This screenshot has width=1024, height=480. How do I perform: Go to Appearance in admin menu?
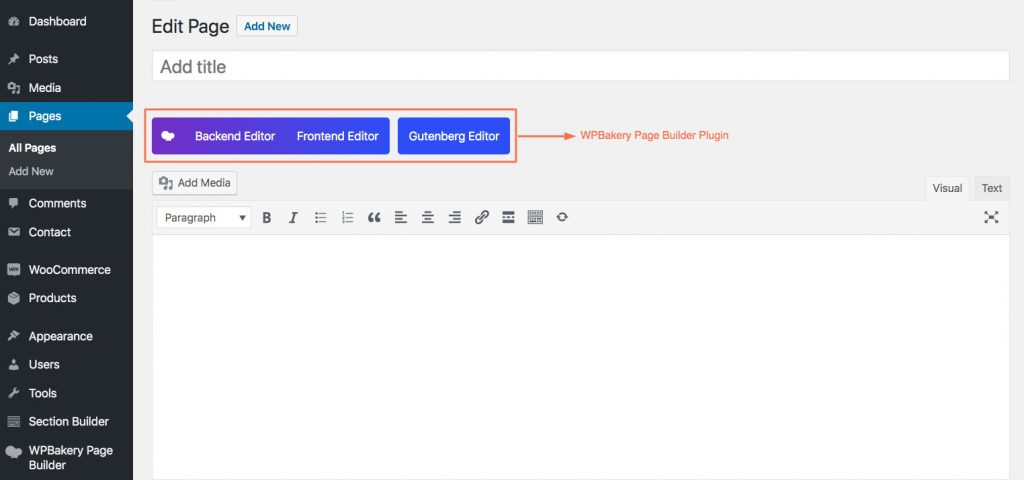60,336
